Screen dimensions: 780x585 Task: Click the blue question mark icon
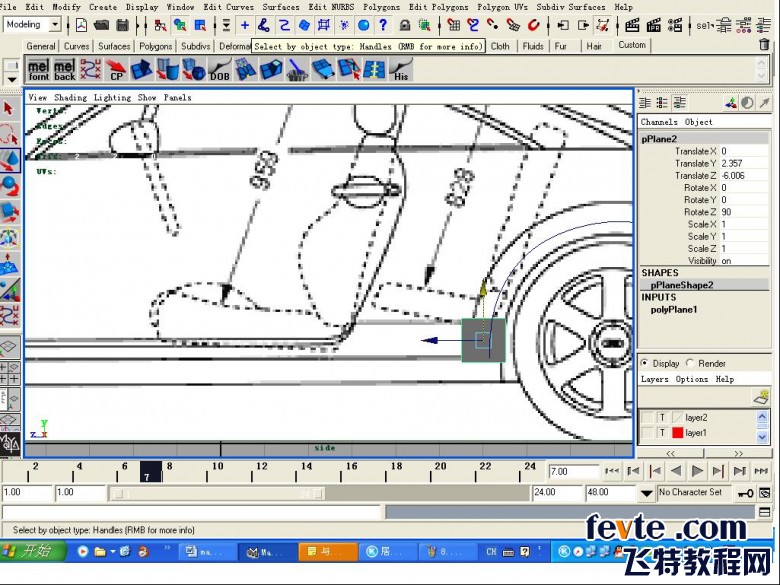[x=383, y=25]
